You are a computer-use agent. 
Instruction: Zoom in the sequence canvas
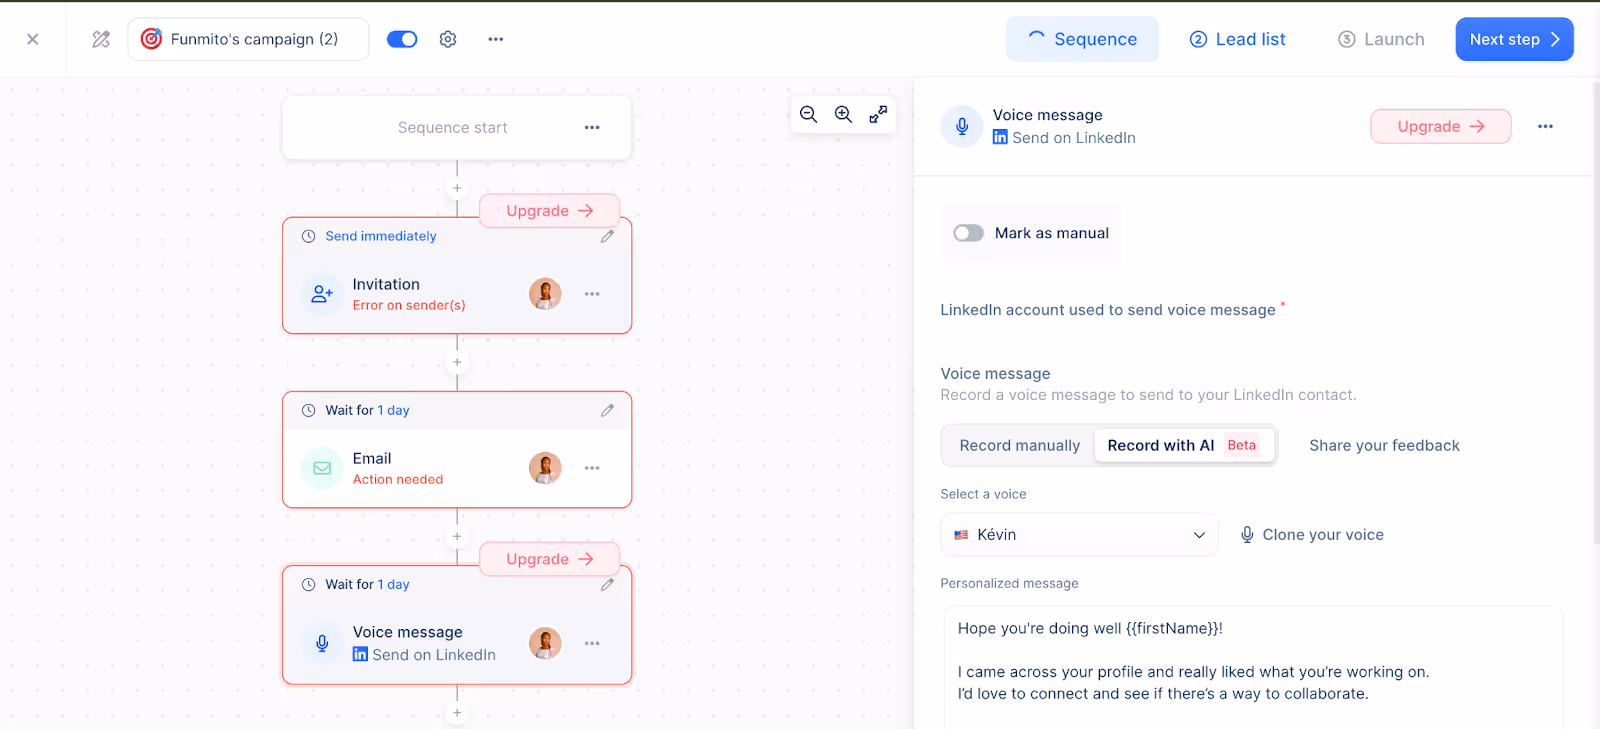click(x=844, y=114)
